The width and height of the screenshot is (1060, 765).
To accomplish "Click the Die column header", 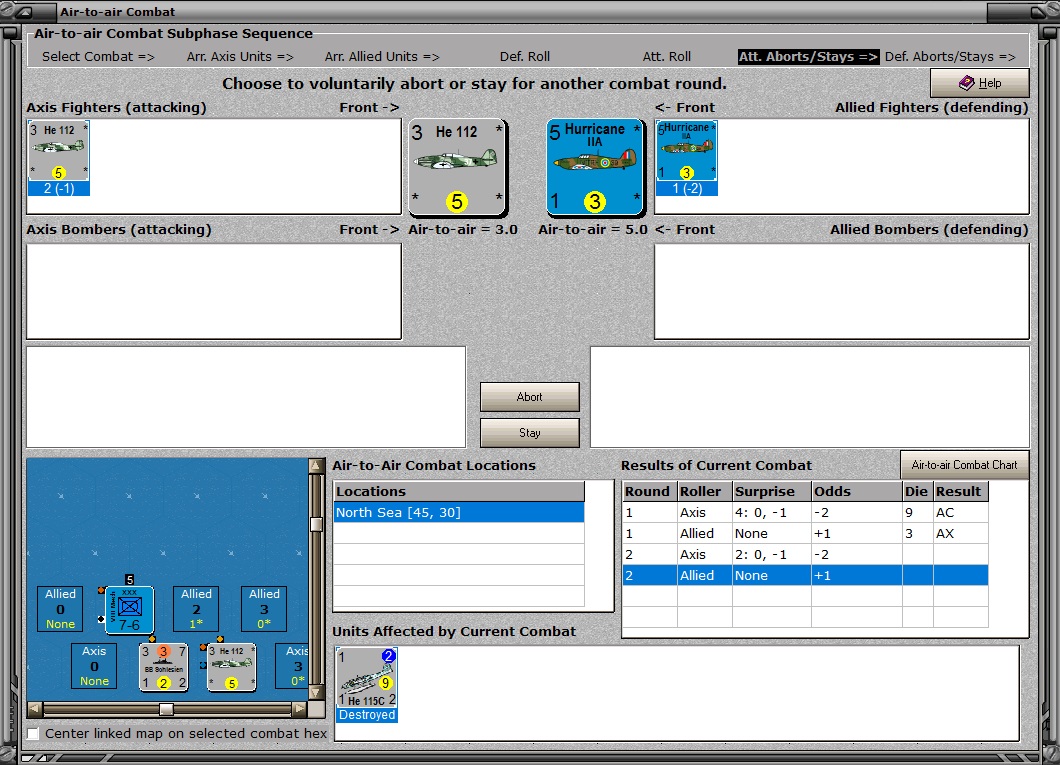I will (917, 491).
